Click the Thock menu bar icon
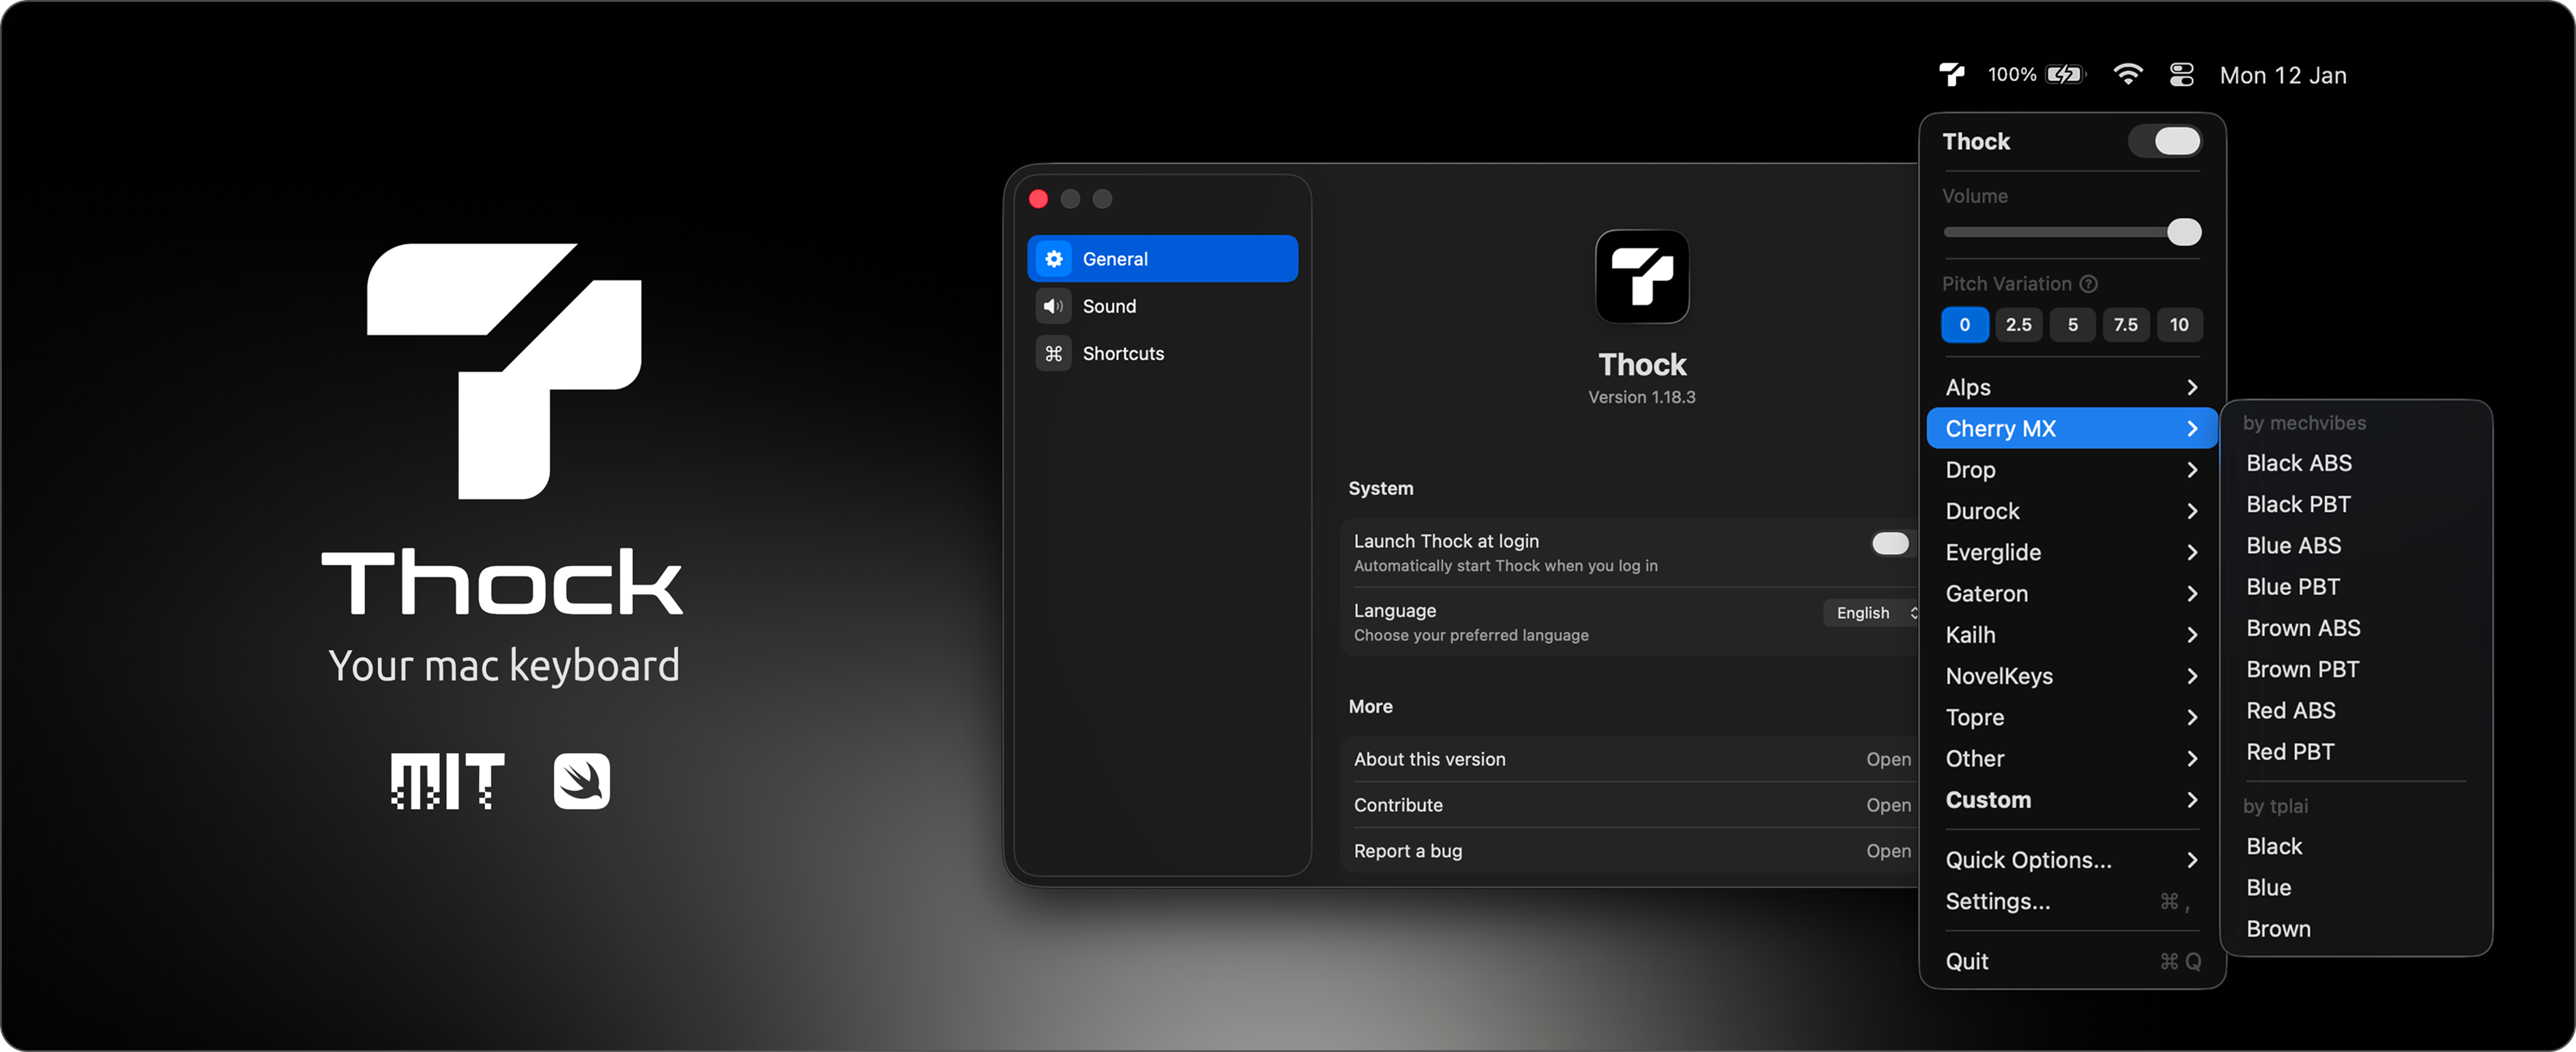The image size is (2576, 1052). tap(1951, 75)
